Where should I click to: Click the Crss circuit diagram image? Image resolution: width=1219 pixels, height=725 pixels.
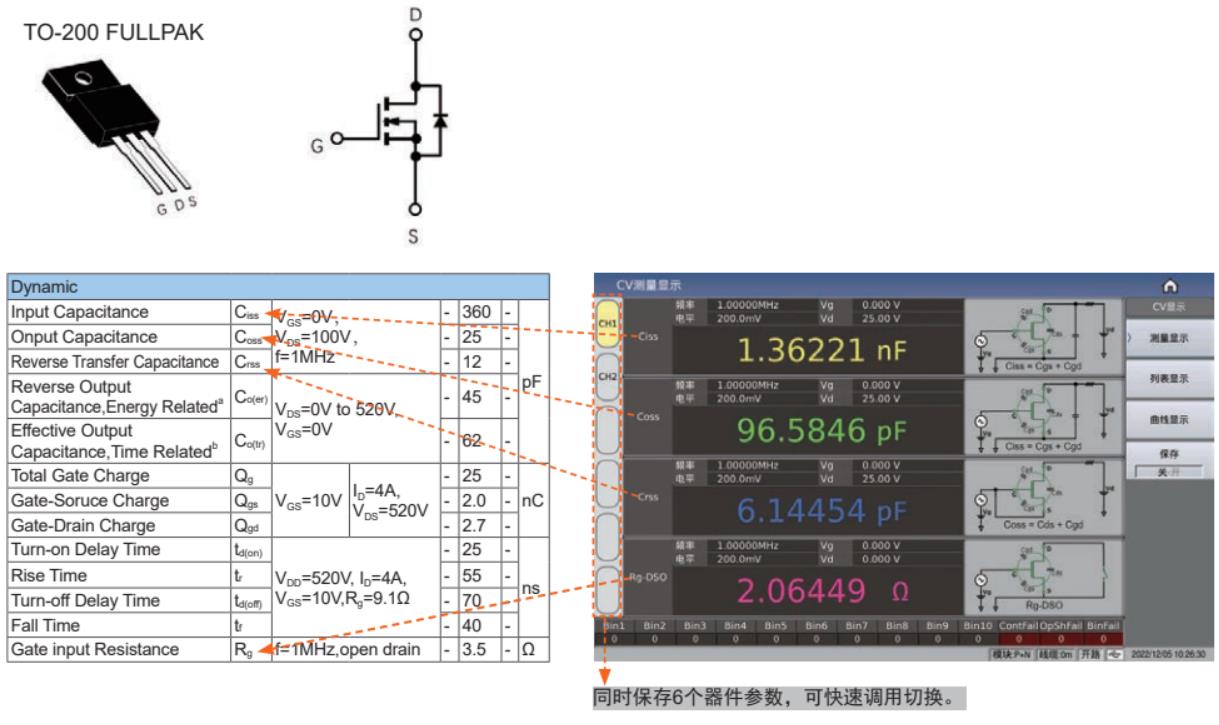[1043, 496]
